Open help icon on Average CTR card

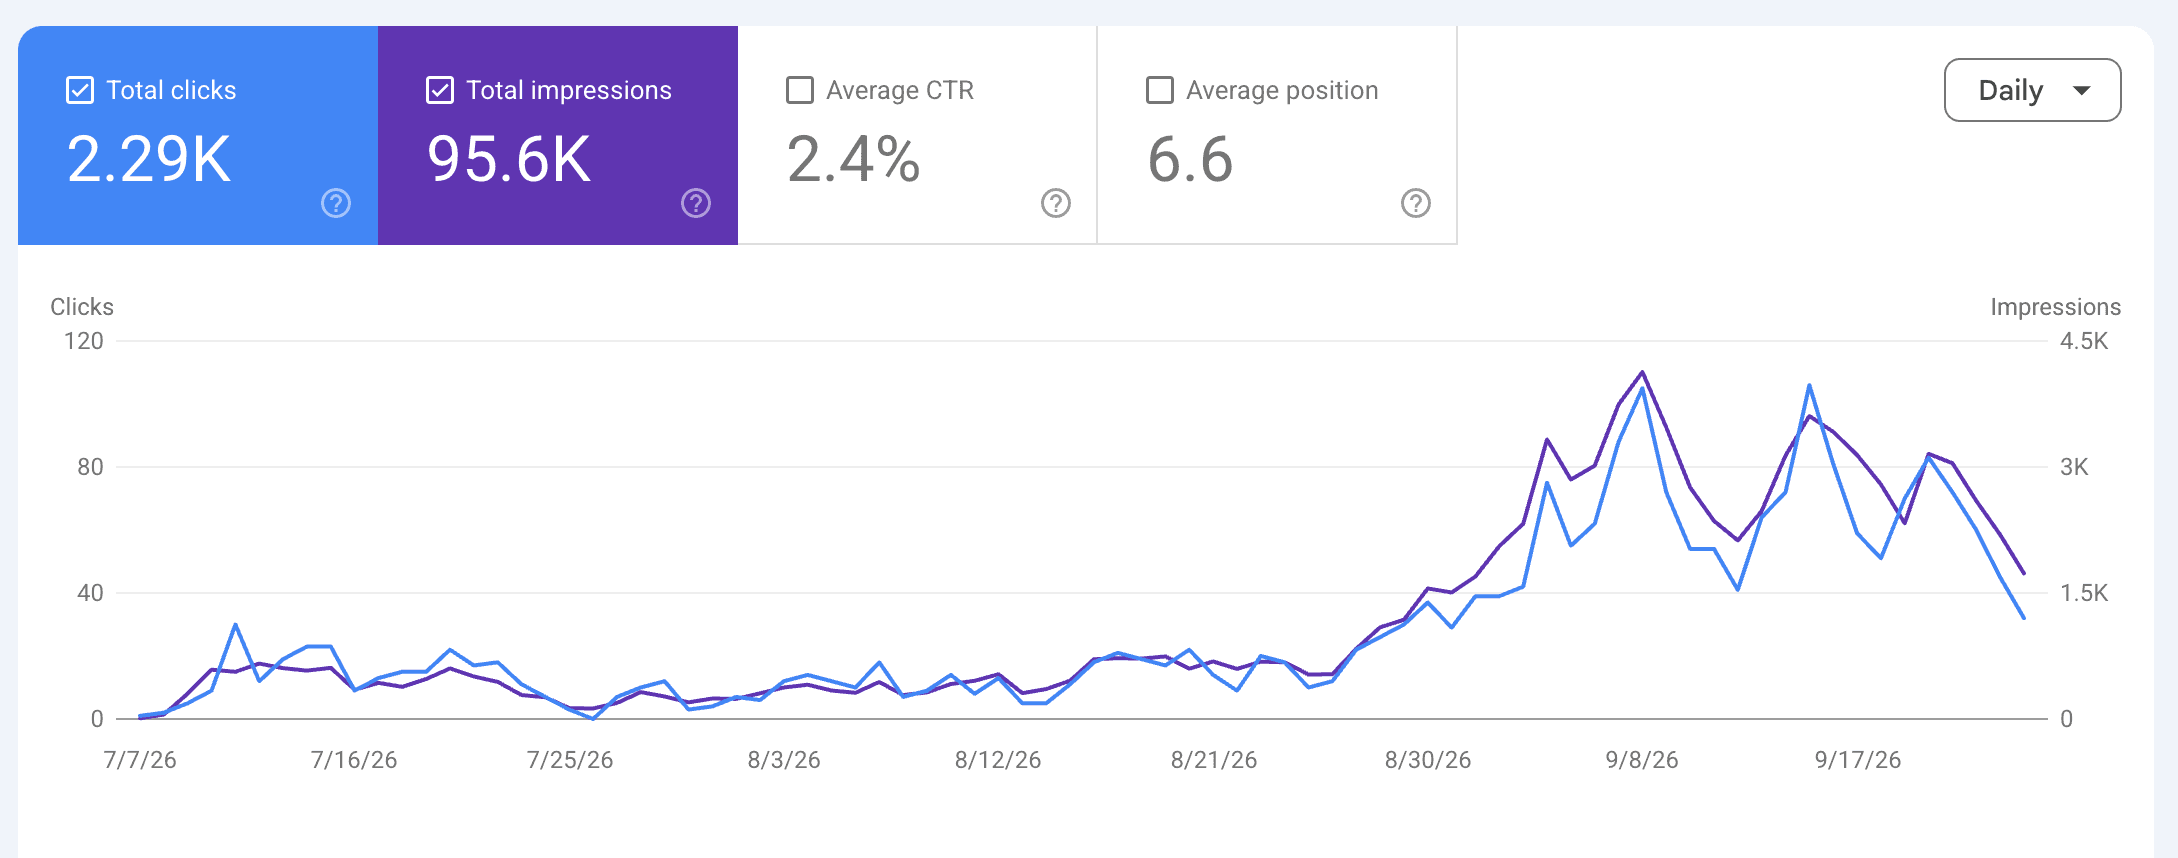(x=1056, y=203)
